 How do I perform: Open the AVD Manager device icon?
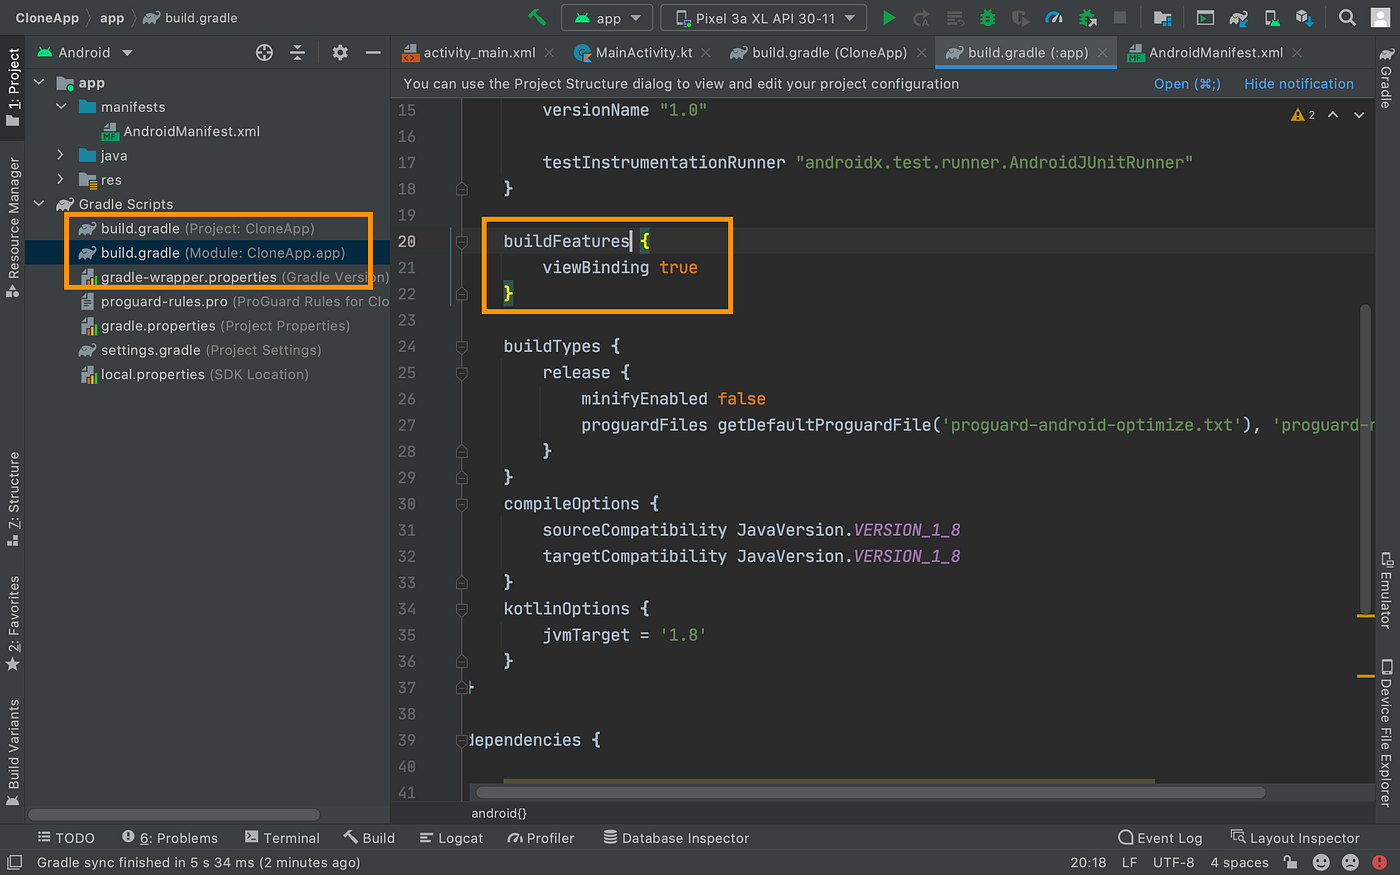[x=1271, y=18]
